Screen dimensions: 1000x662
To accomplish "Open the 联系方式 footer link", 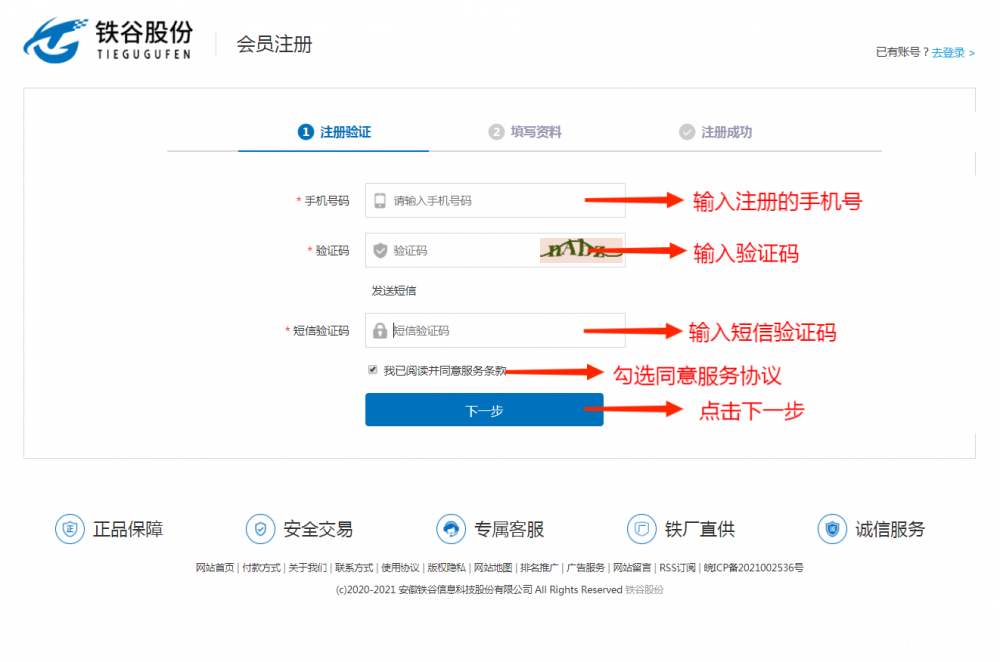I will [354, 568].
